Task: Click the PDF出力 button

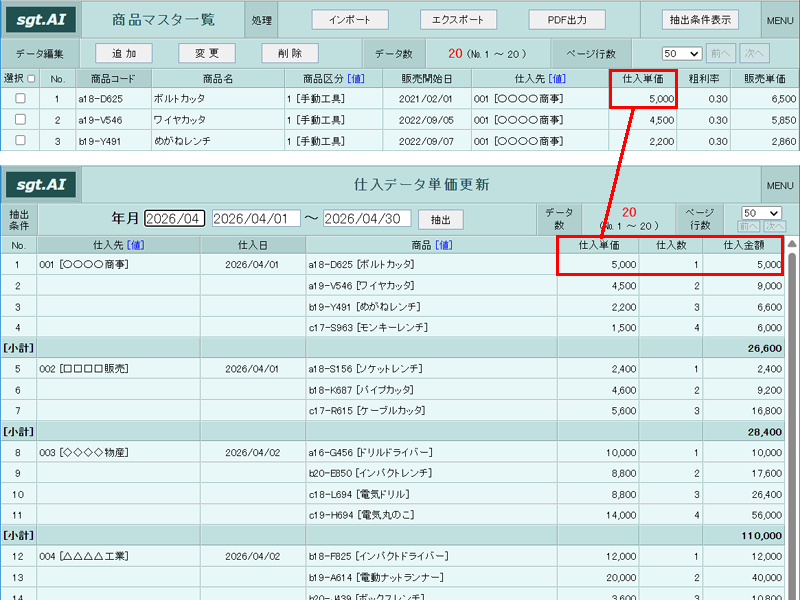Action: click(567, 20)
